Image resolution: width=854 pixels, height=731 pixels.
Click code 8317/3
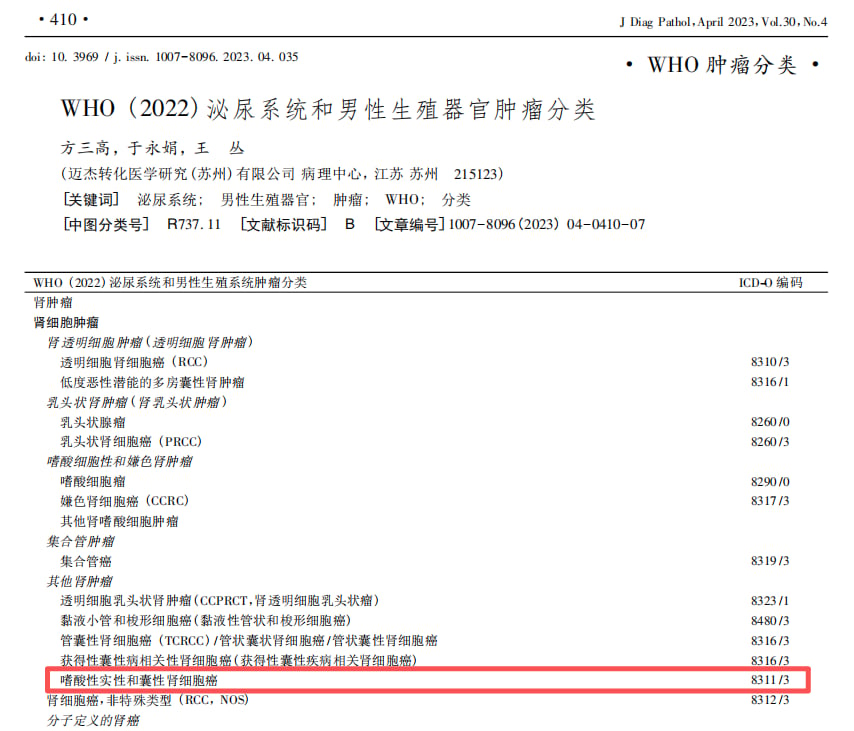(x=770, y=501)
